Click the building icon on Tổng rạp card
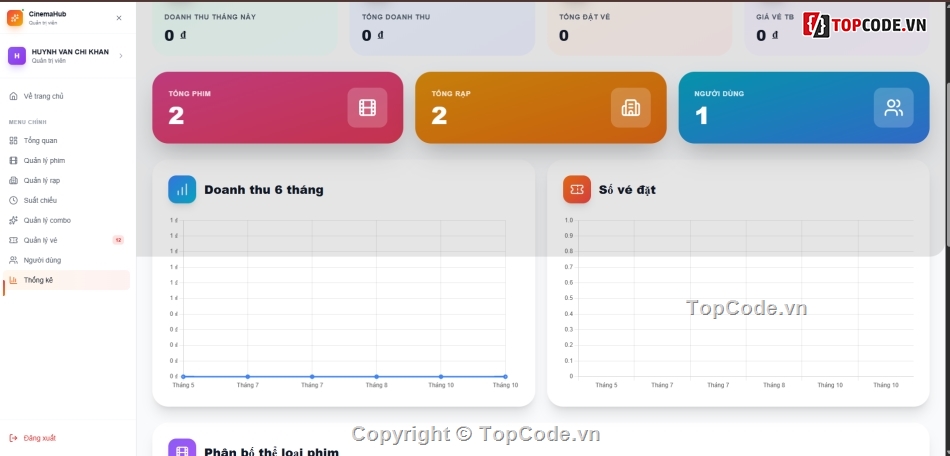Screen dimensions: 950x456 pos(631,108)
